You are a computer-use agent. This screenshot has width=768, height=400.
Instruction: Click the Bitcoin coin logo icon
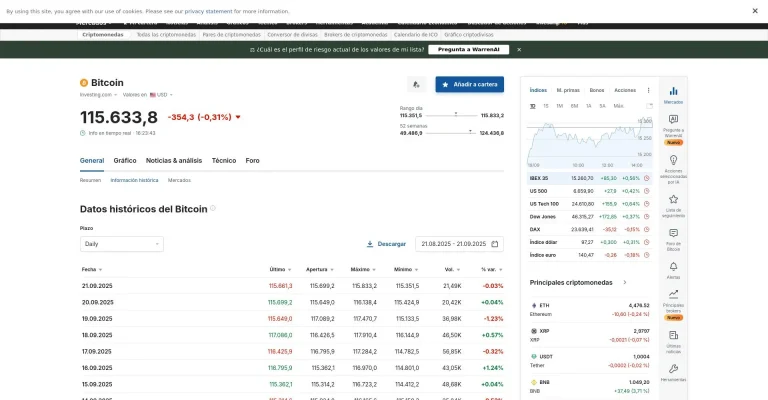tap(84, 83)
